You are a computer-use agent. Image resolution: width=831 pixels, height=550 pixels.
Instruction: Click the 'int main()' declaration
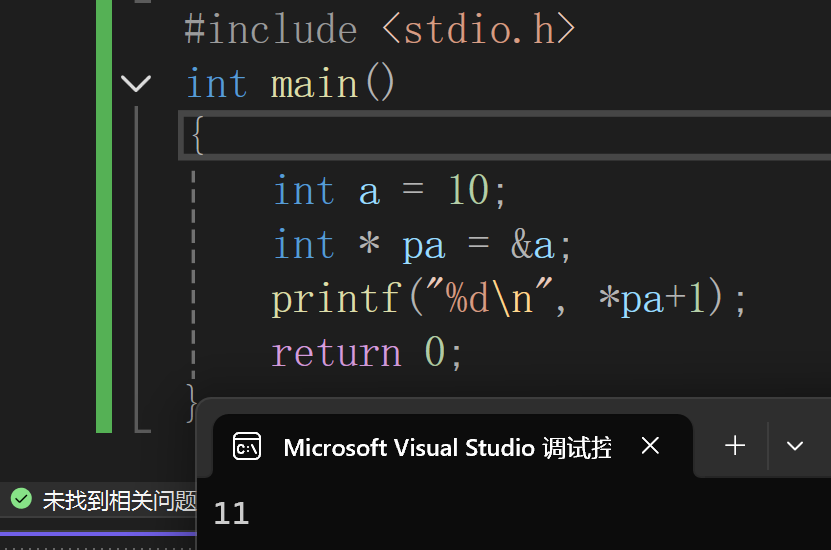290,83
